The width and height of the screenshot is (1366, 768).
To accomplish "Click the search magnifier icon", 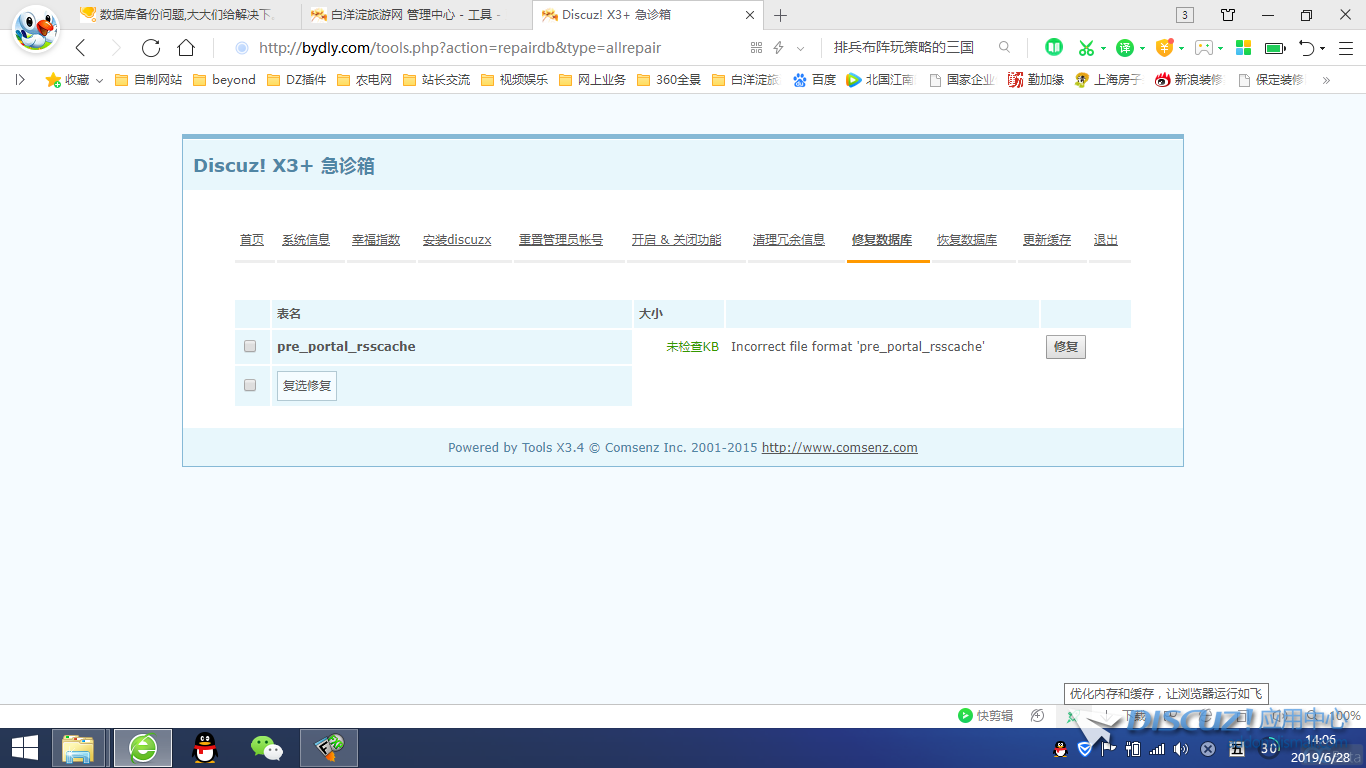I will point(1005,48).
